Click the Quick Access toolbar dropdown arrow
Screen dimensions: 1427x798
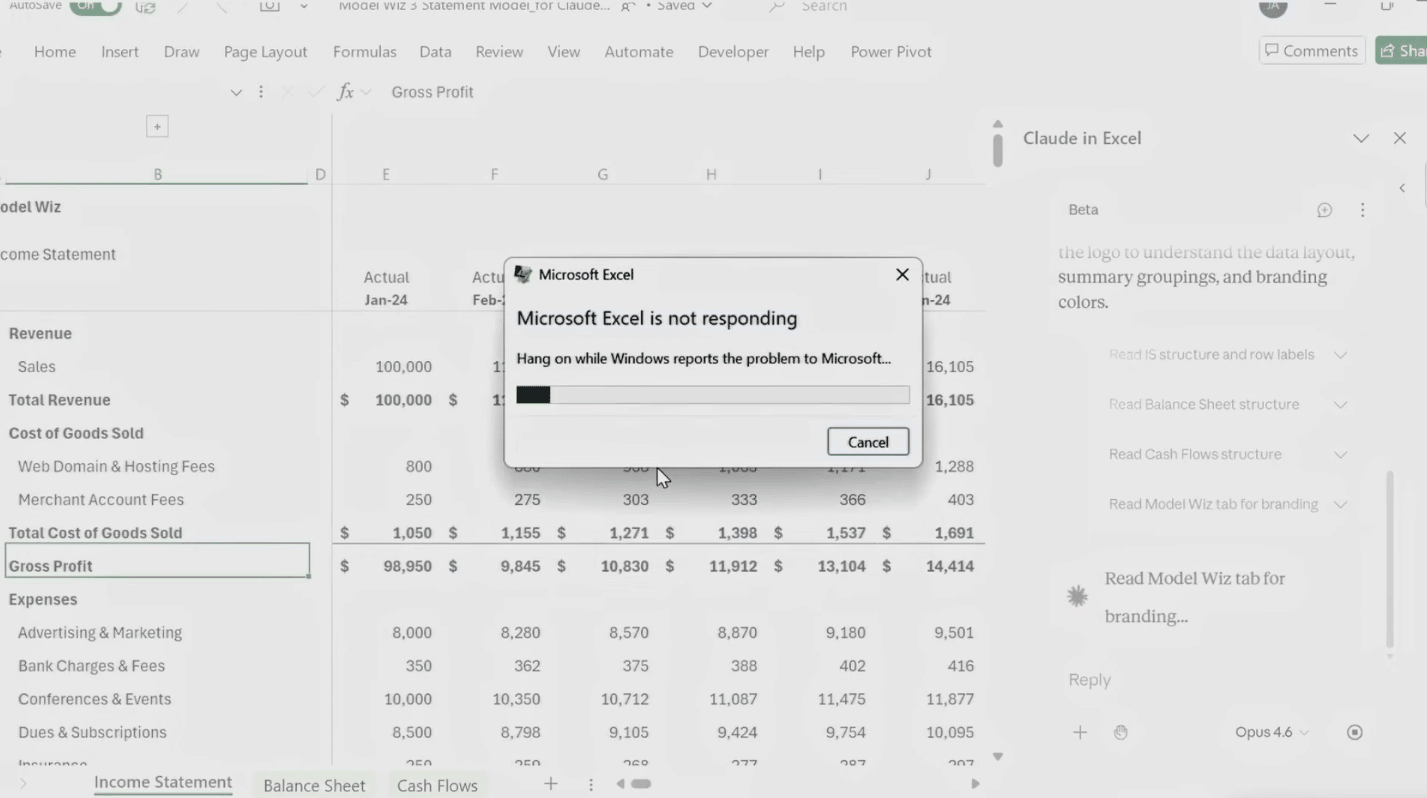click(x=304, y=6)
